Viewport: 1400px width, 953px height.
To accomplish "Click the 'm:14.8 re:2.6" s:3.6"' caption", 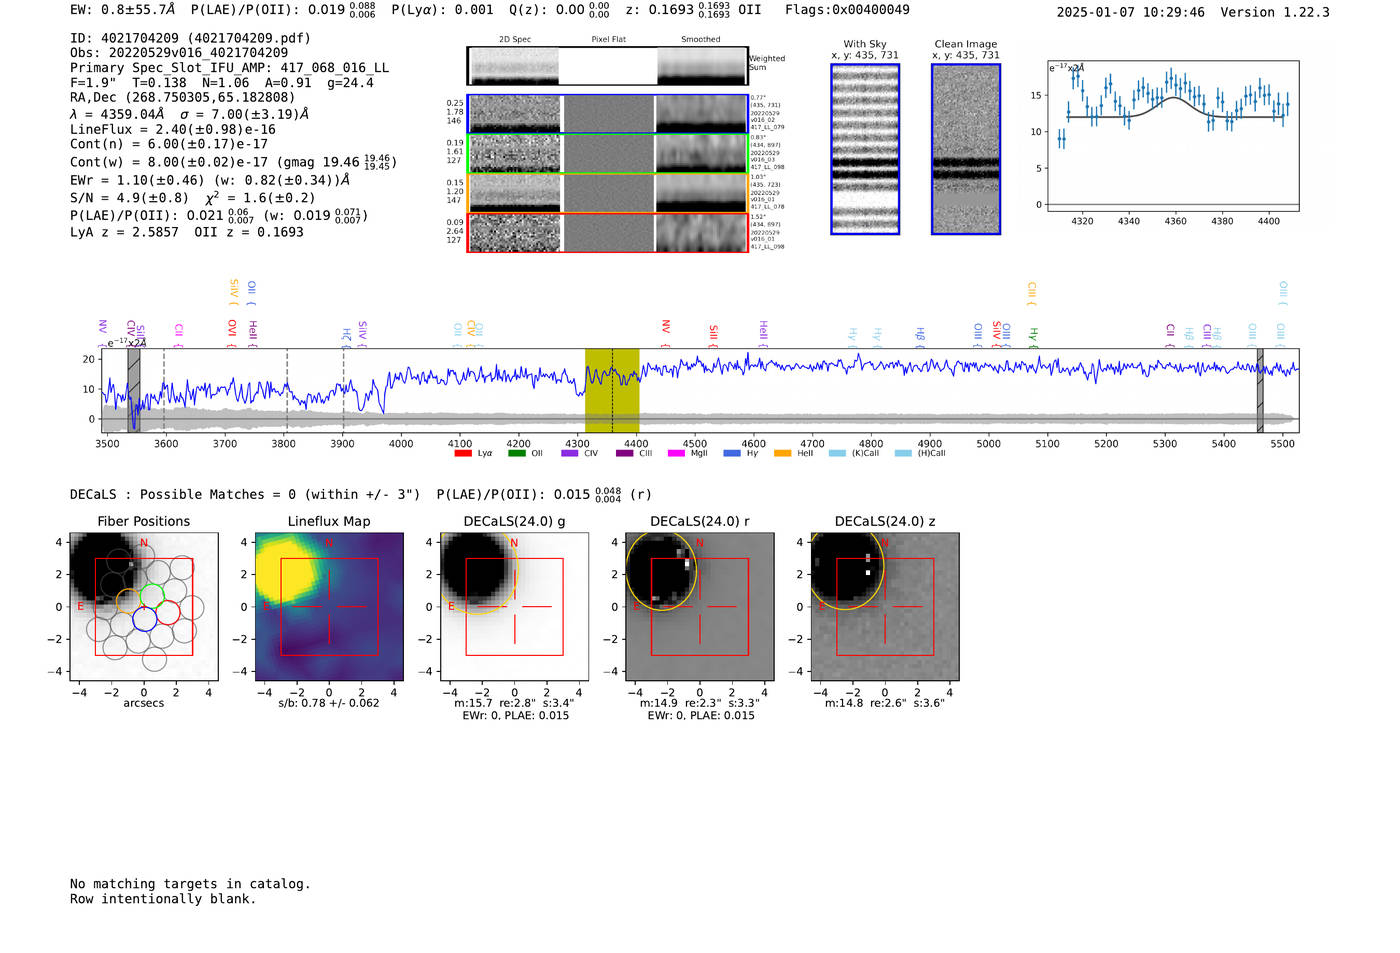I will coord(885,703).
